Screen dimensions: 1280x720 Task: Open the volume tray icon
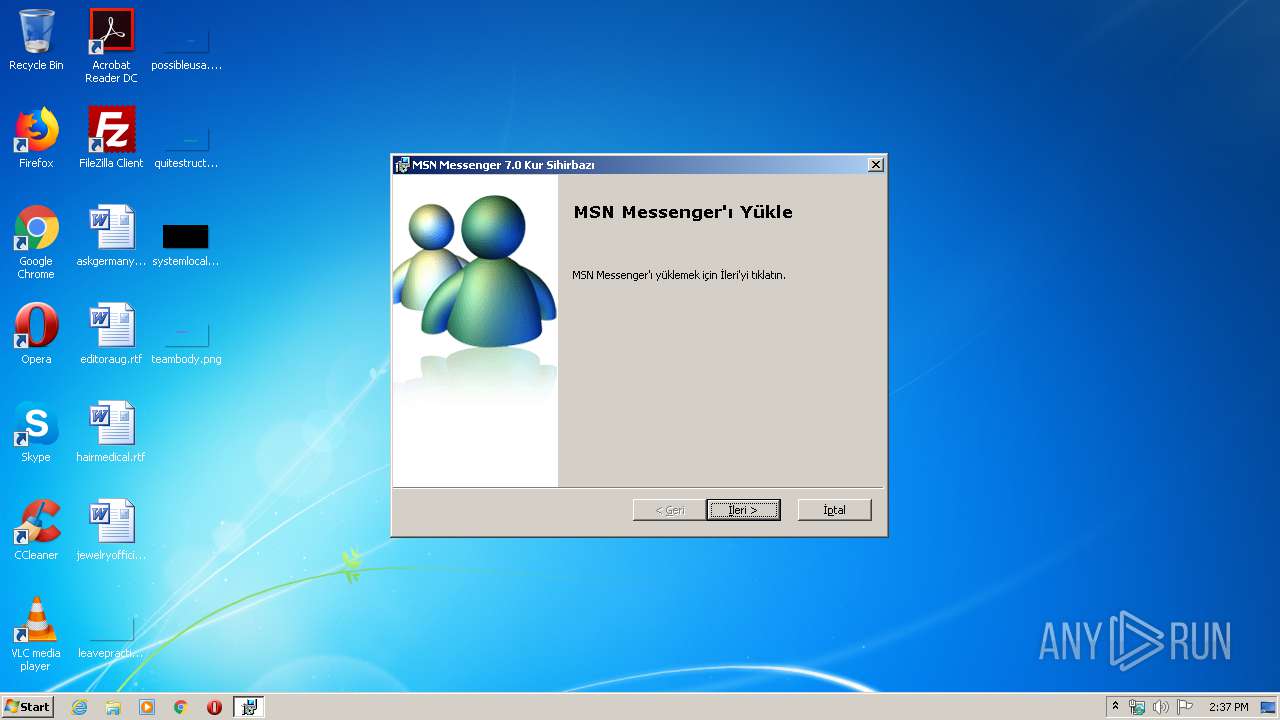click(1161, 707)
